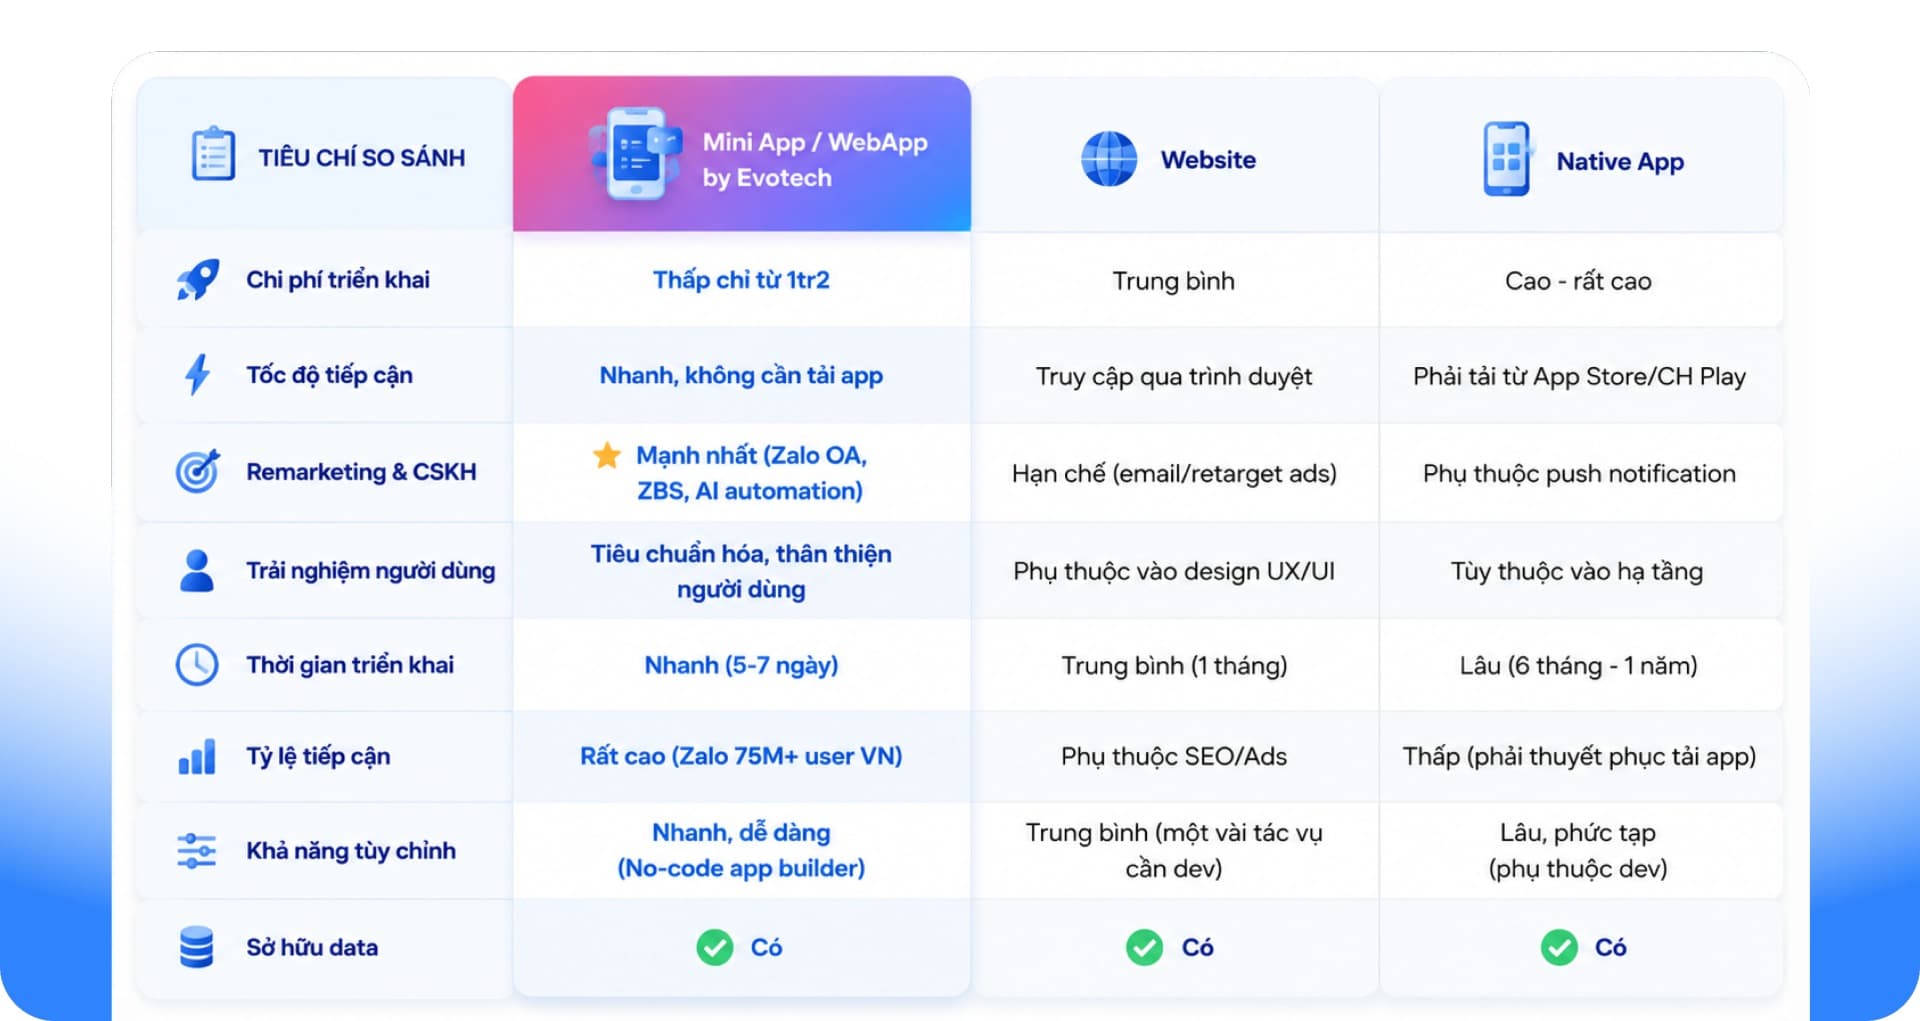The image size is (1920, 1021).
Task: Click the Tốc độ tiếp cận row label
Action: [329, 375]
